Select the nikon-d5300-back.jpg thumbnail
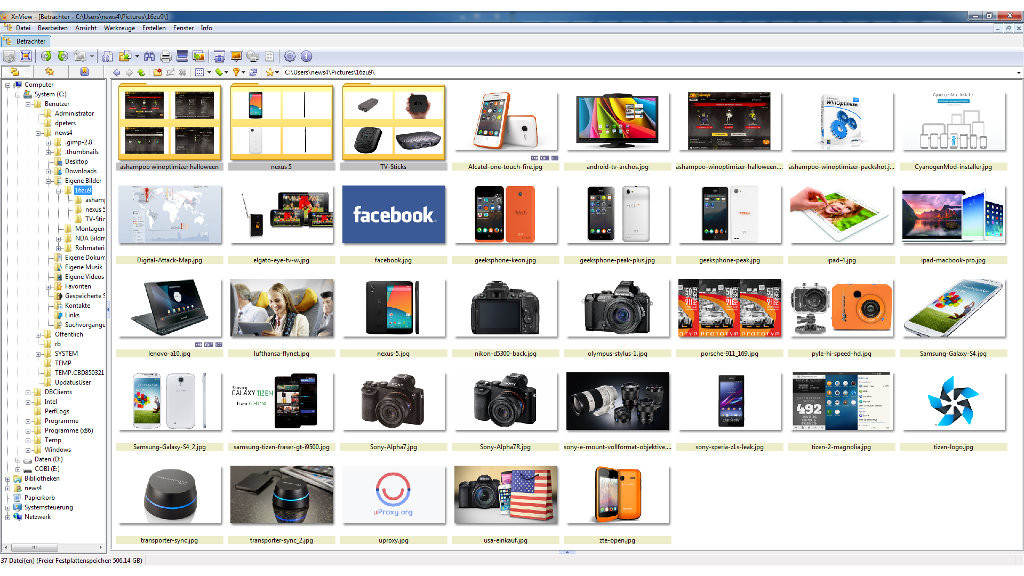1024x576 pixels. click(x=505, y=308)
